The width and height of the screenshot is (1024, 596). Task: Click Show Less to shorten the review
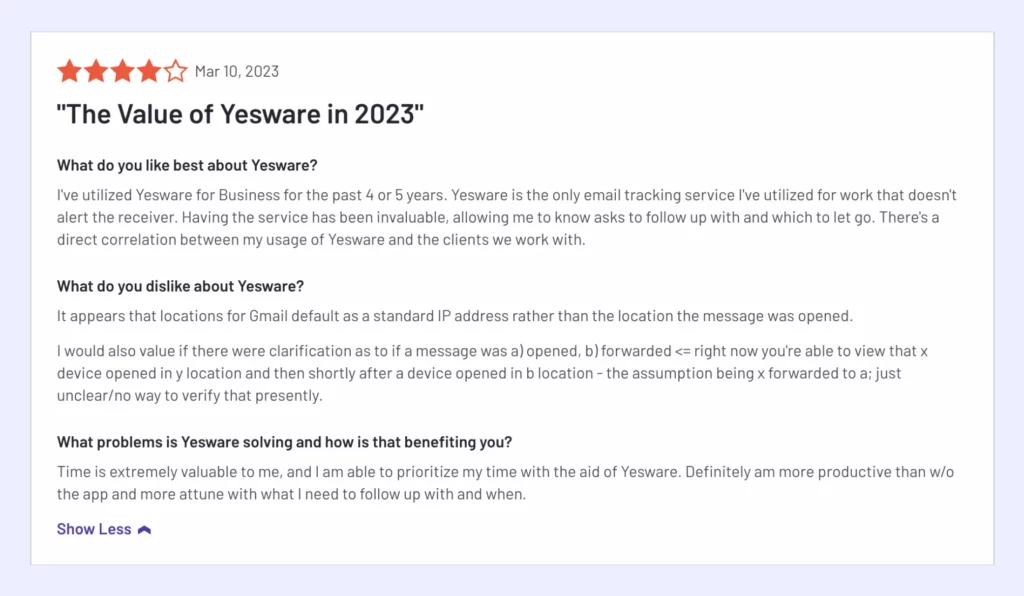pos(94,528)
